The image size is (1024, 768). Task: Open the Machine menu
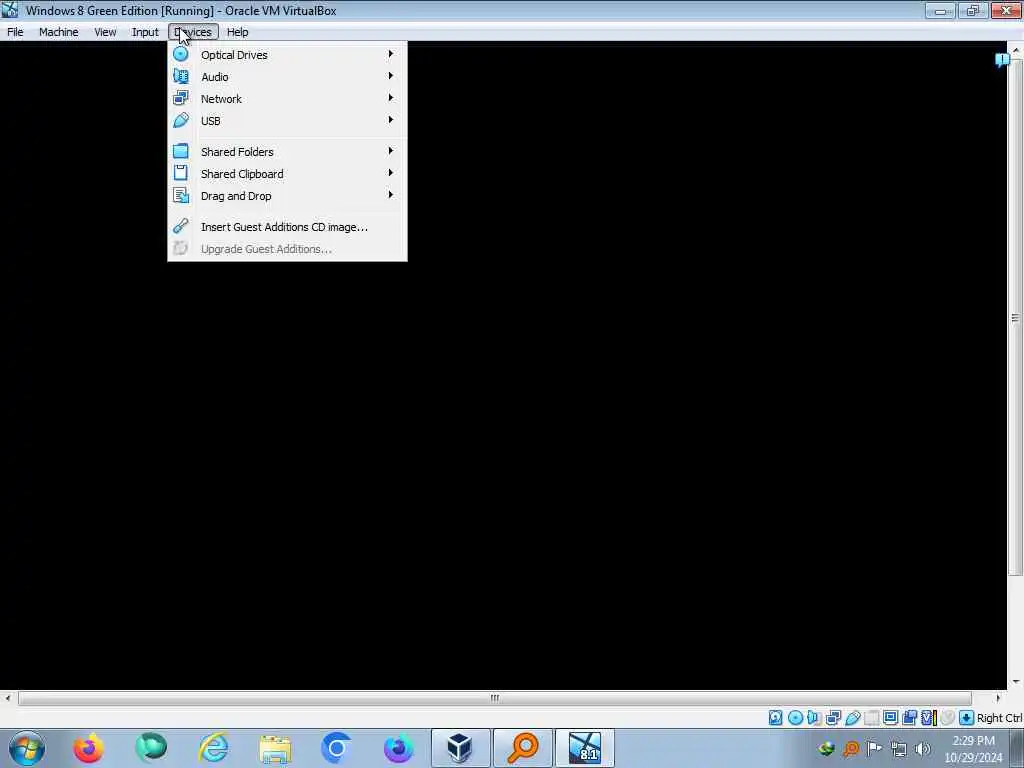point(59,32)
